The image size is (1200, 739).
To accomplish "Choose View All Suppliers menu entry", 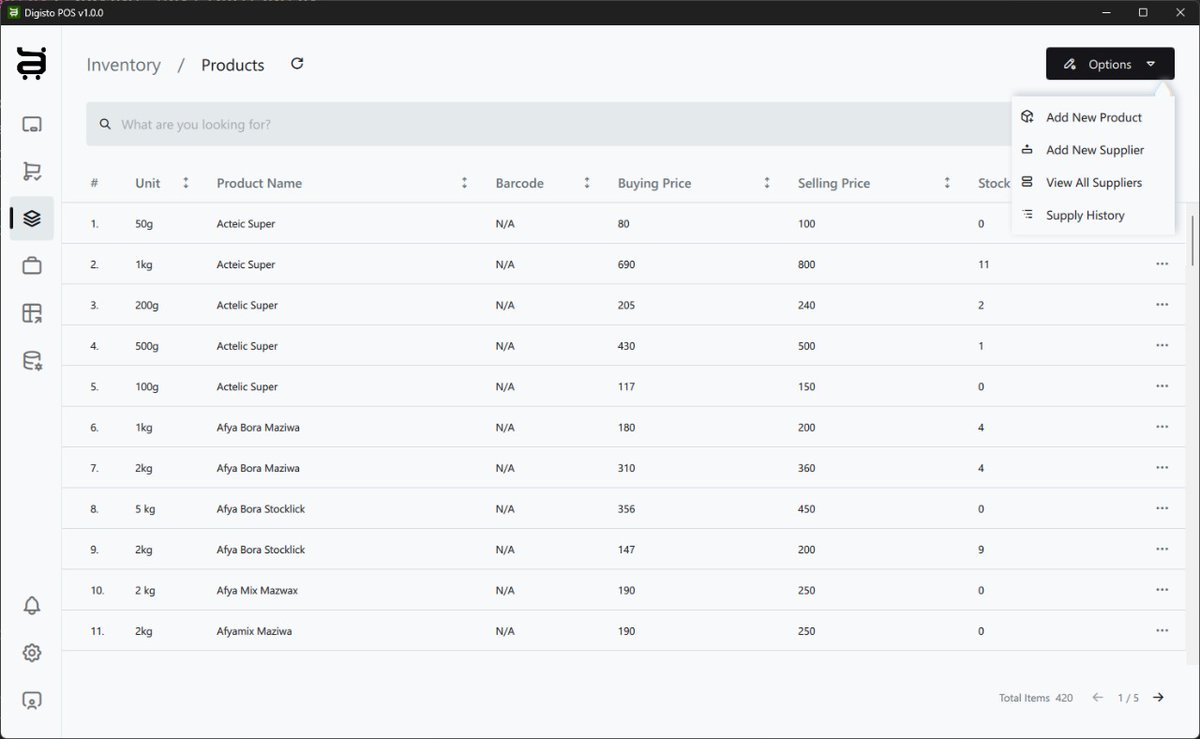I will pos(1093,183).
